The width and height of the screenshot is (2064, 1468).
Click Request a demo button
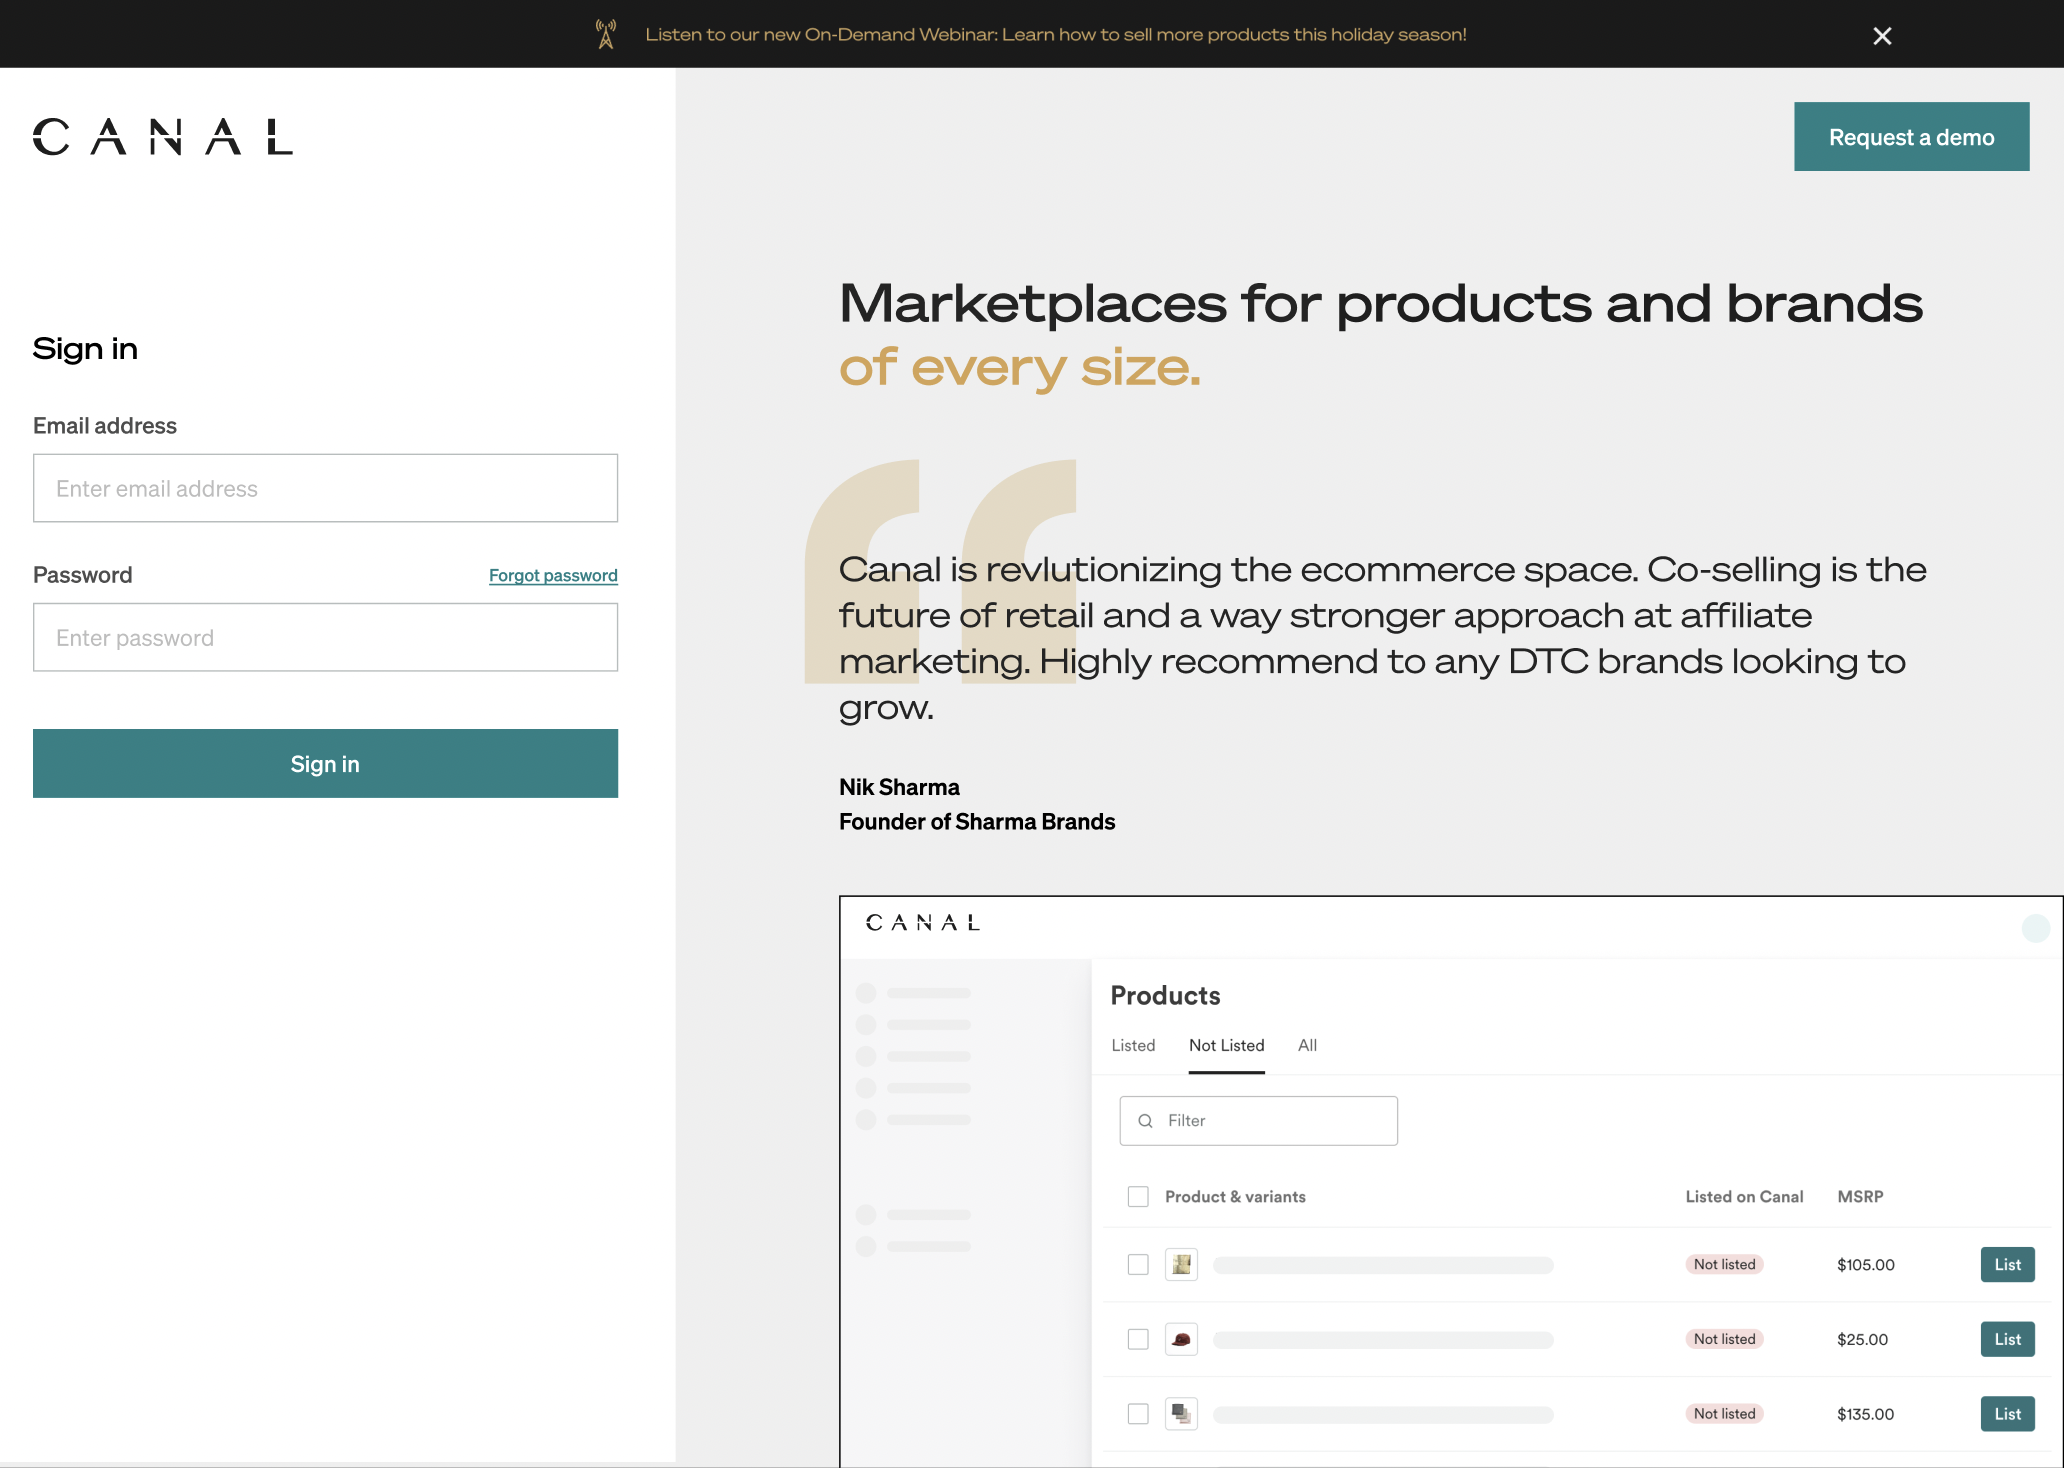click(1911, 137)
